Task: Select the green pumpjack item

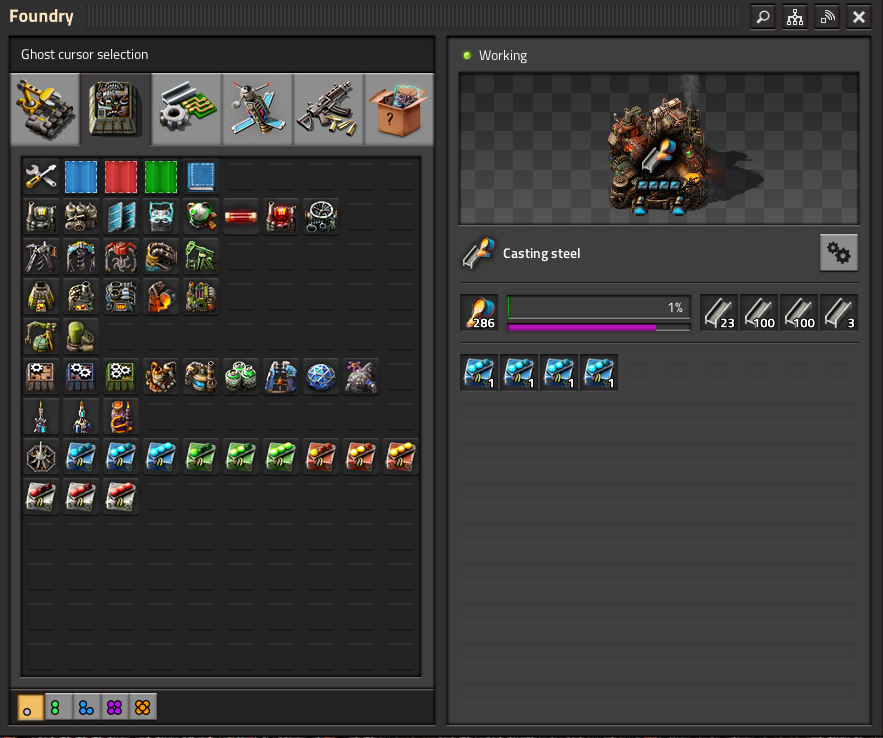Action: point(201,257)
